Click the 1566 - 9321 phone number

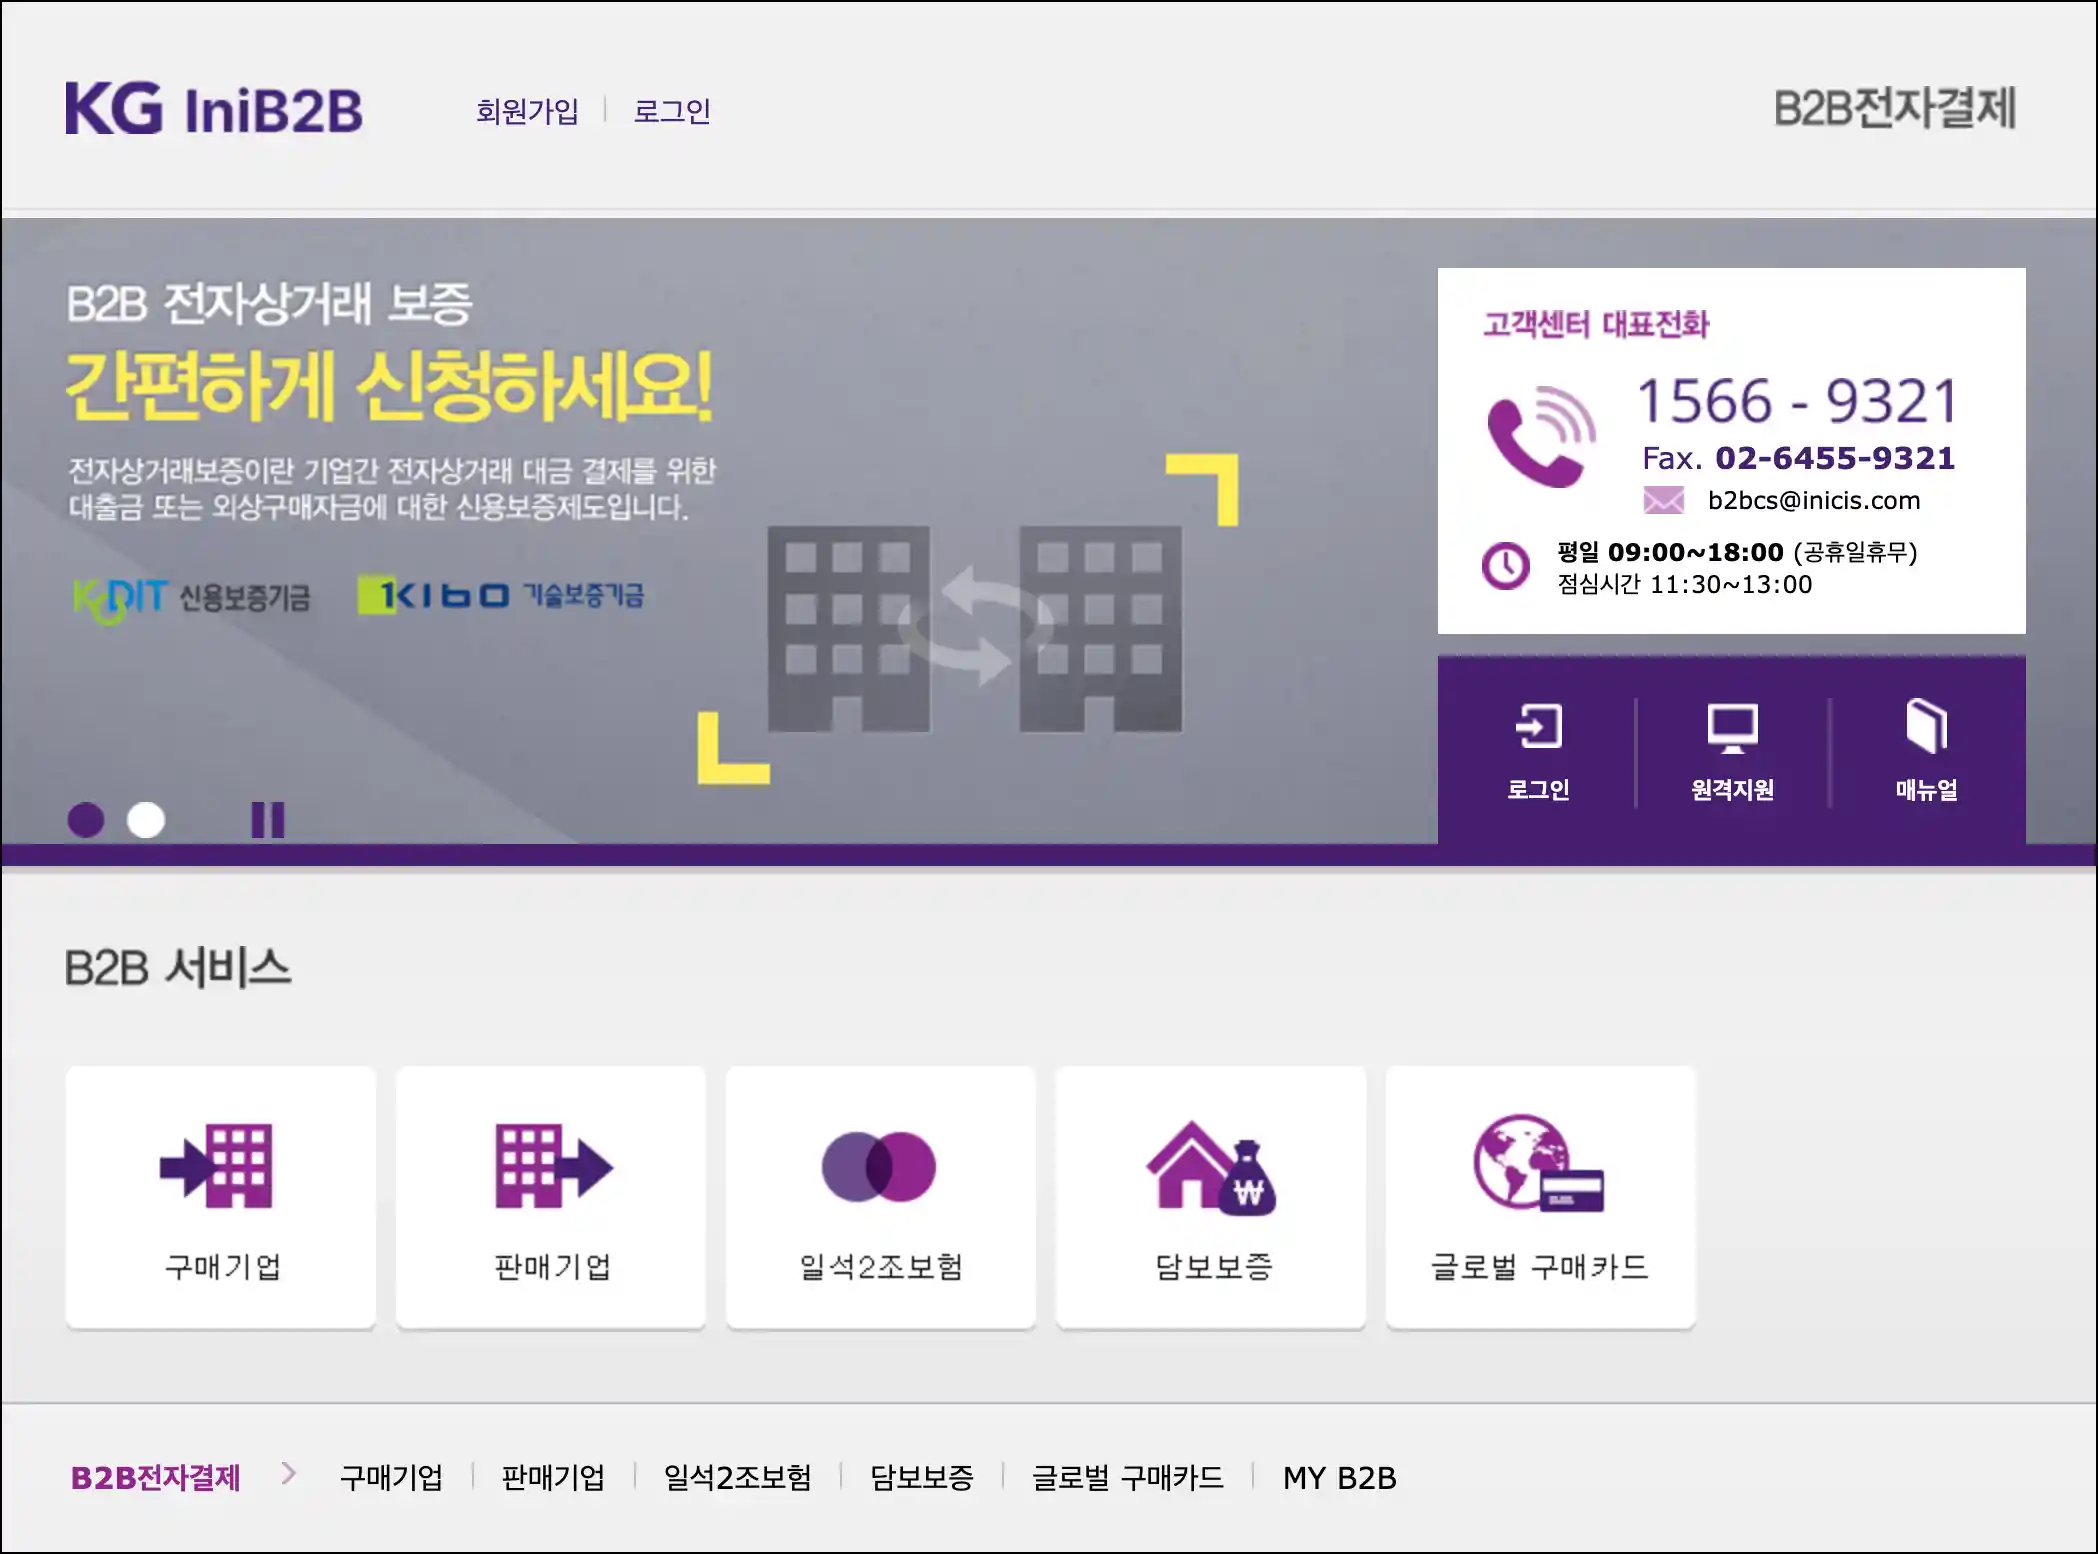click(1797, 401)
